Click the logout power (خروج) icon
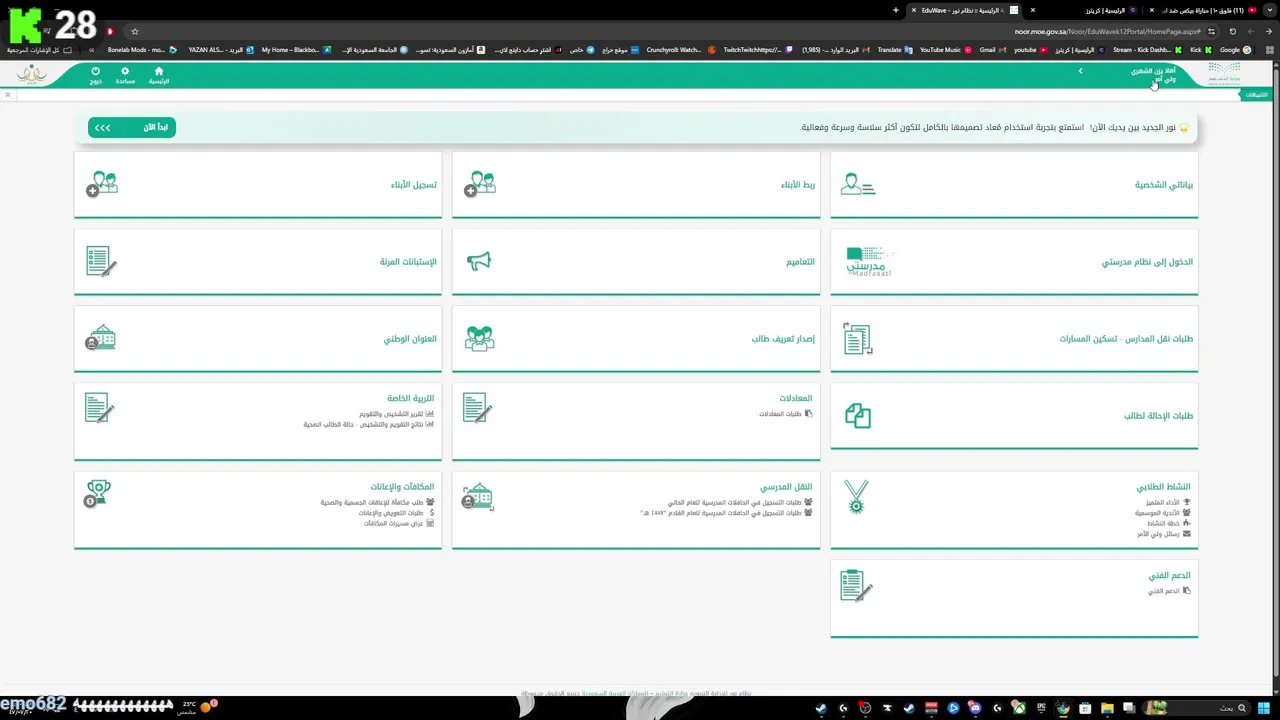The image size is (1280, 720). (x=96, y=72)
